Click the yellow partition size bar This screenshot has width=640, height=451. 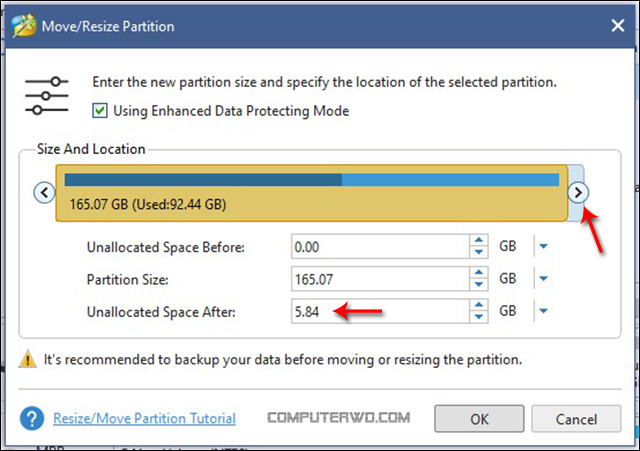311,193
